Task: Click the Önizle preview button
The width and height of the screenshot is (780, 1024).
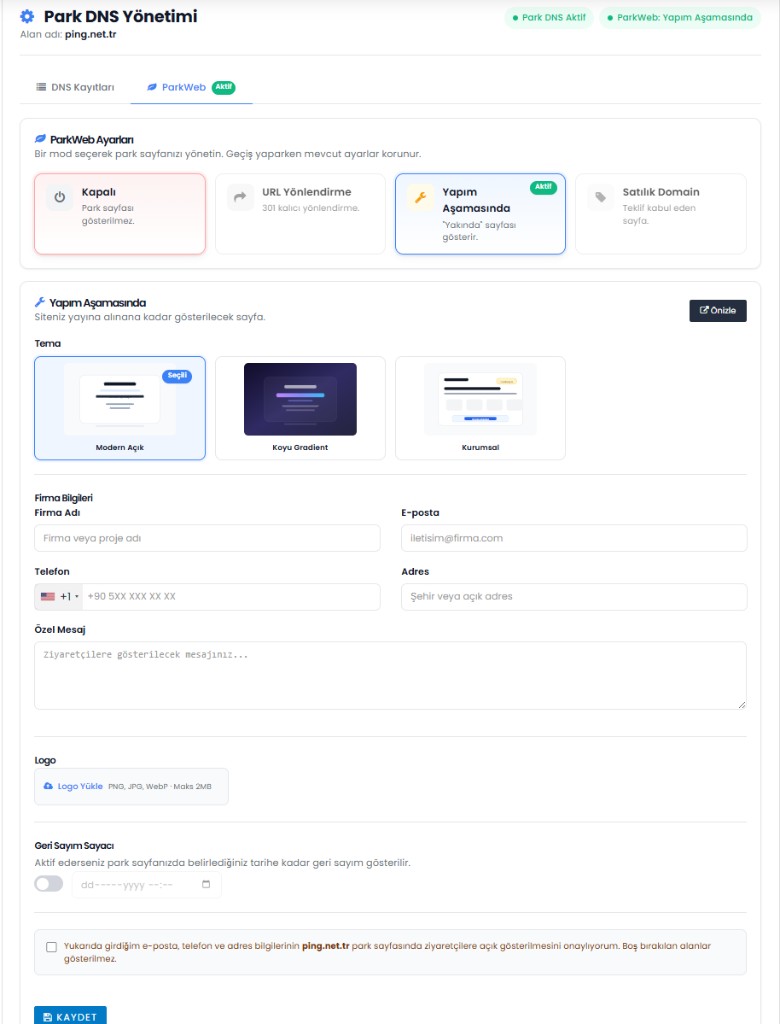Action: (x=718, y=311)
